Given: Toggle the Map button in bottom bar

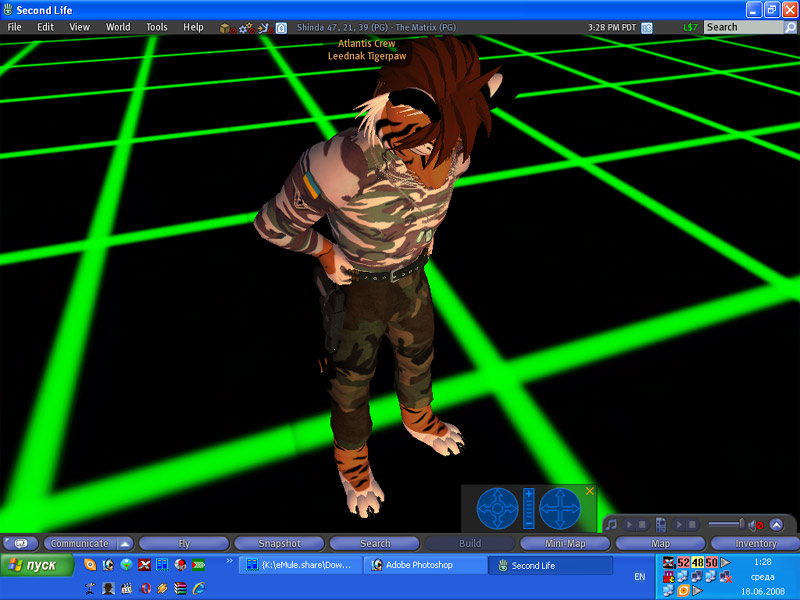Looking at the screenshot, I should [x=660, y=543].
